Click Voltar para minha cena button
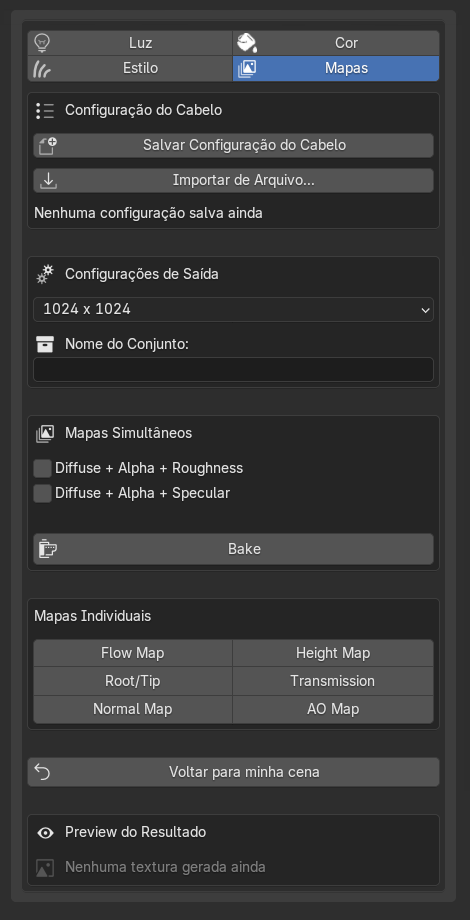Viewport: 470px width, 920px height. tap(234, 772)
